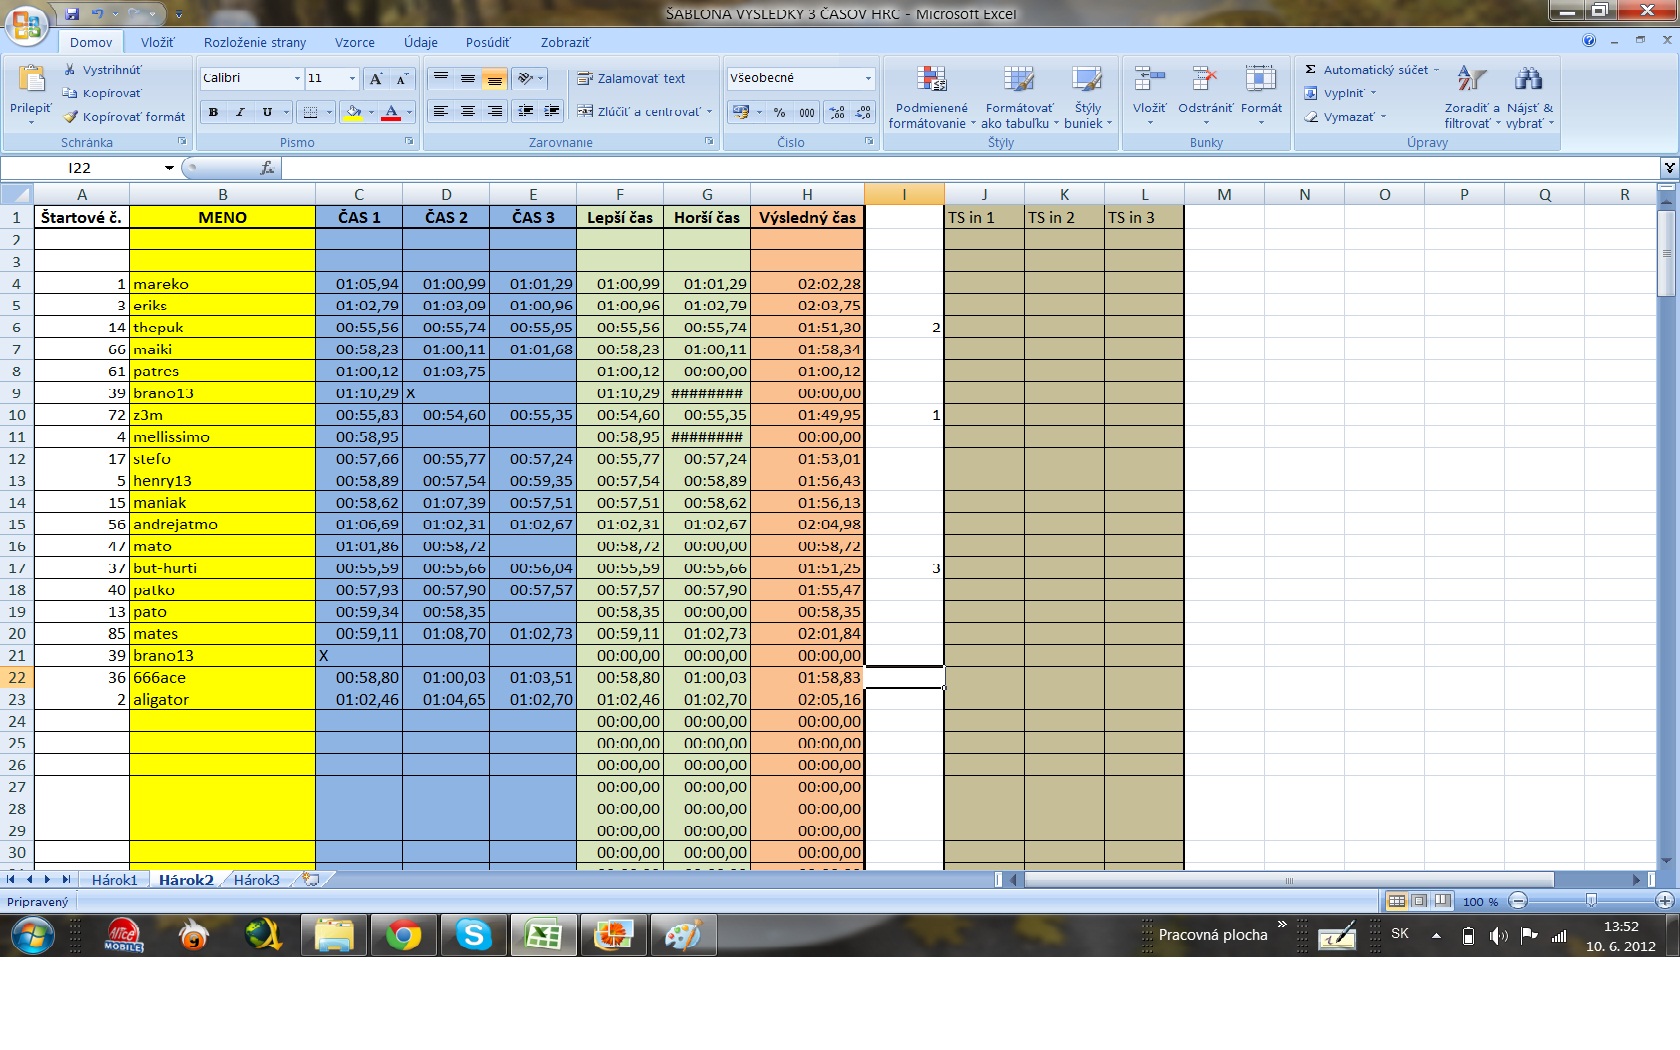Click the Sort and Filter (Zoradiť a filtrovať) icon
The height and width of the screenshot is (1050, 1680).
1471,80
